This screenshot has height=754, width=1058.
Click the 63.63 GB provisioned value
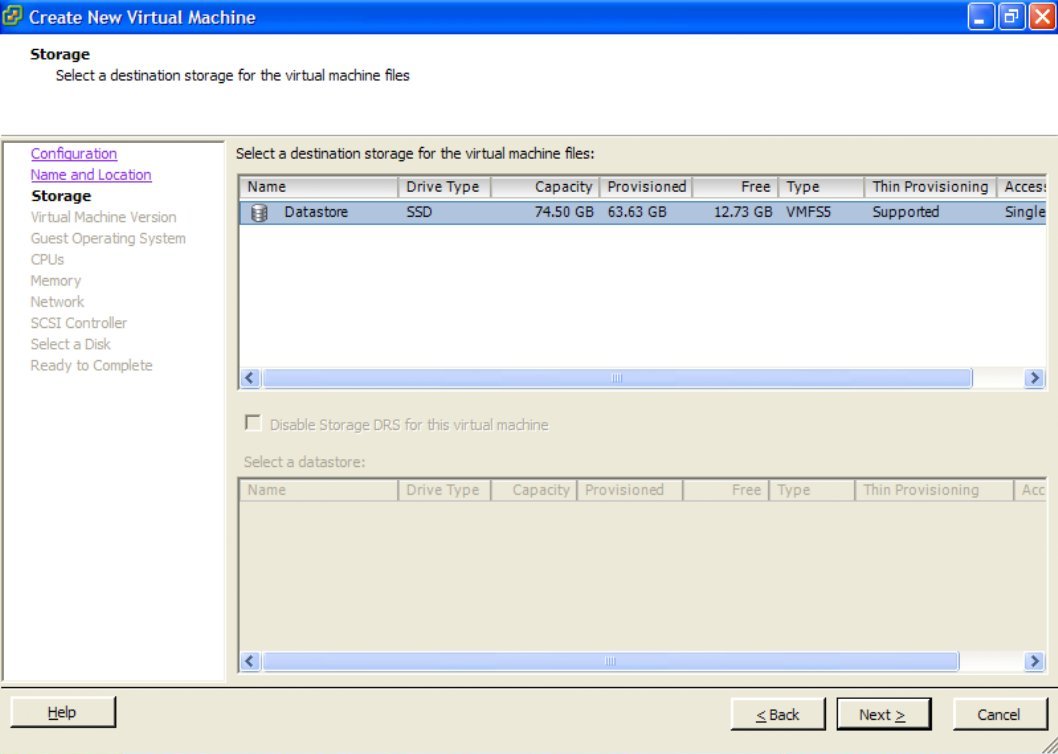pos(637,212)
